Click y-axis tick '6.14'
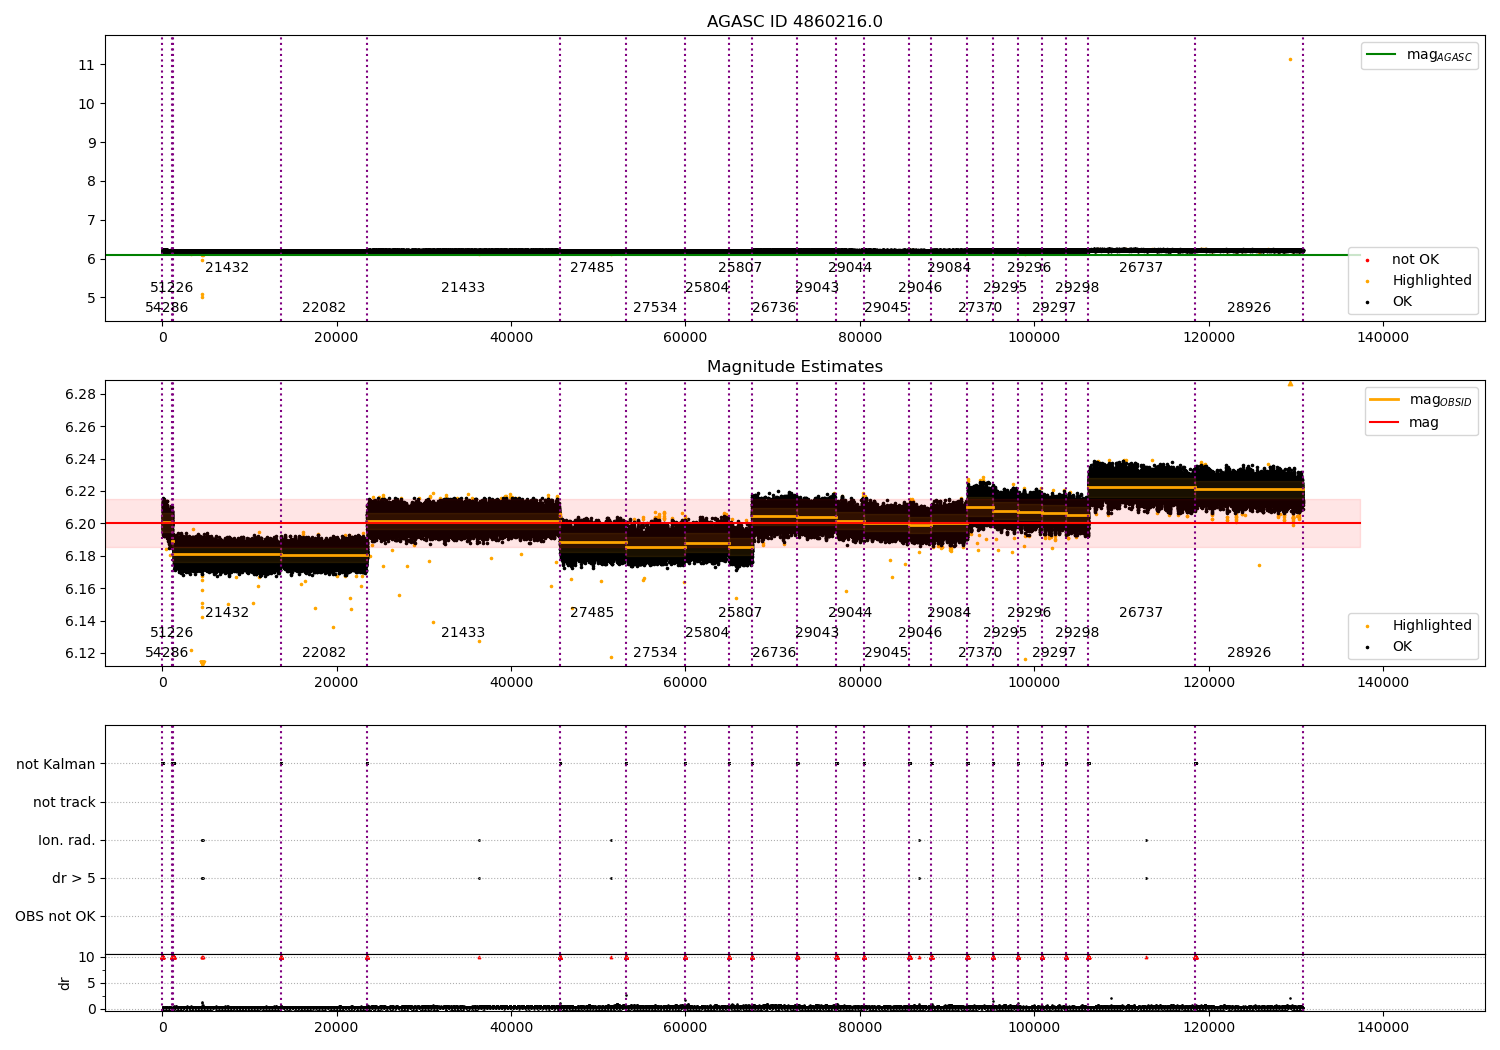The width and height of the screenshot is (1500, 1050). click(80, 621)
